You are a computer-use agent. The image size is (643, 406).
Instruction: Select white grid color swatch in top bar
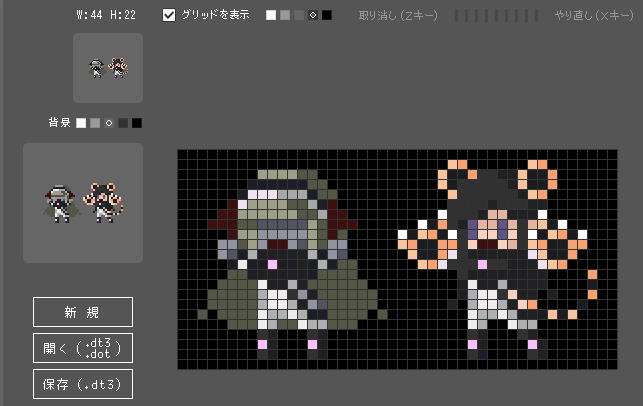click(x=271, y=15)
